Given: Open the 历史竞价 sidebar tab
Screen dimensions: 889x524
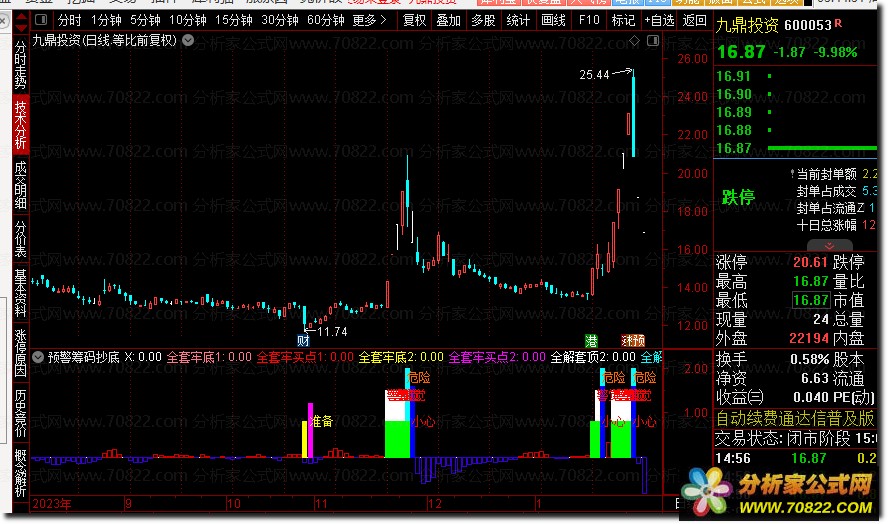Looking at the screenshot, I should pos(20,413).
